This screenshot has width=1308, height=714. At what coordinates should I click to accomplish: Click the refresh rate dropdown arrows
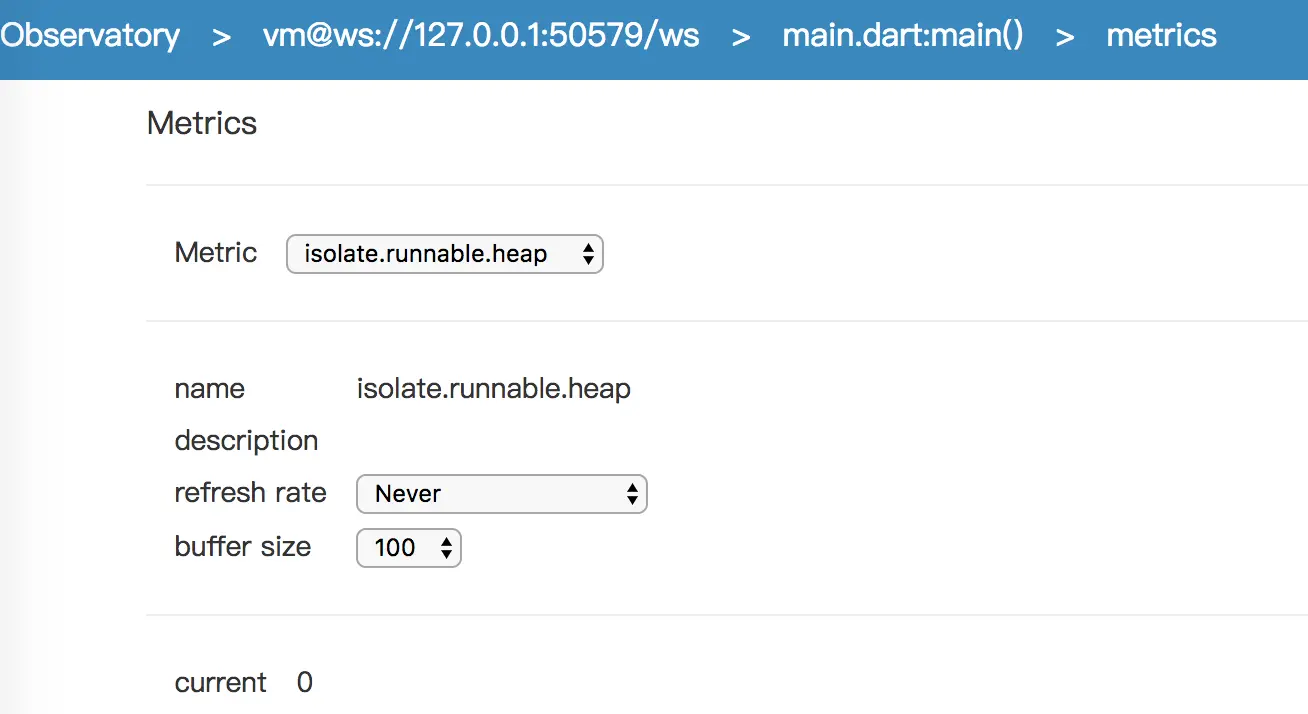click(x=632, y=494)
